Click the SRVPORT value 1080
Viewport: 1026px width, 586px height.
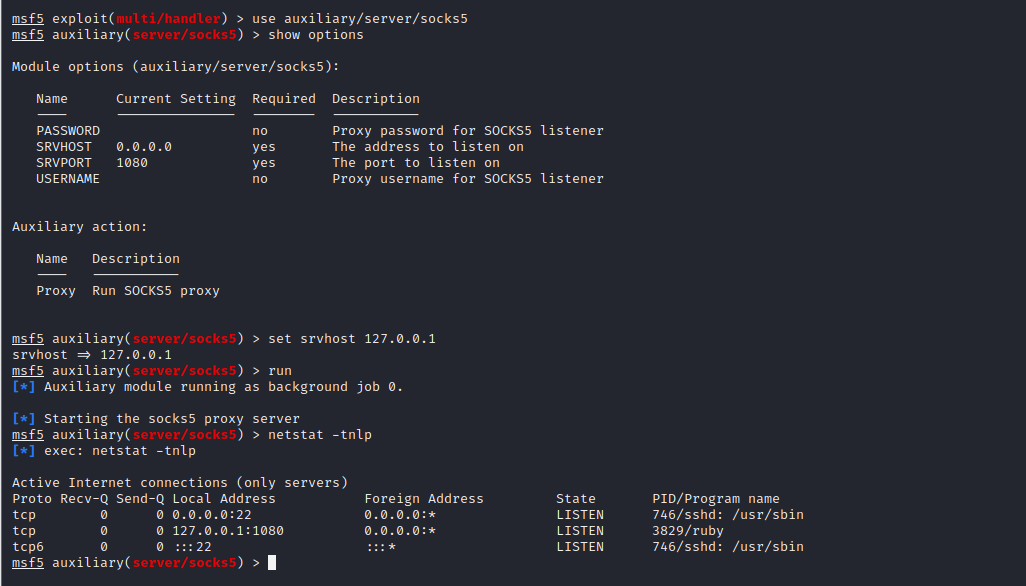[132, 163]
